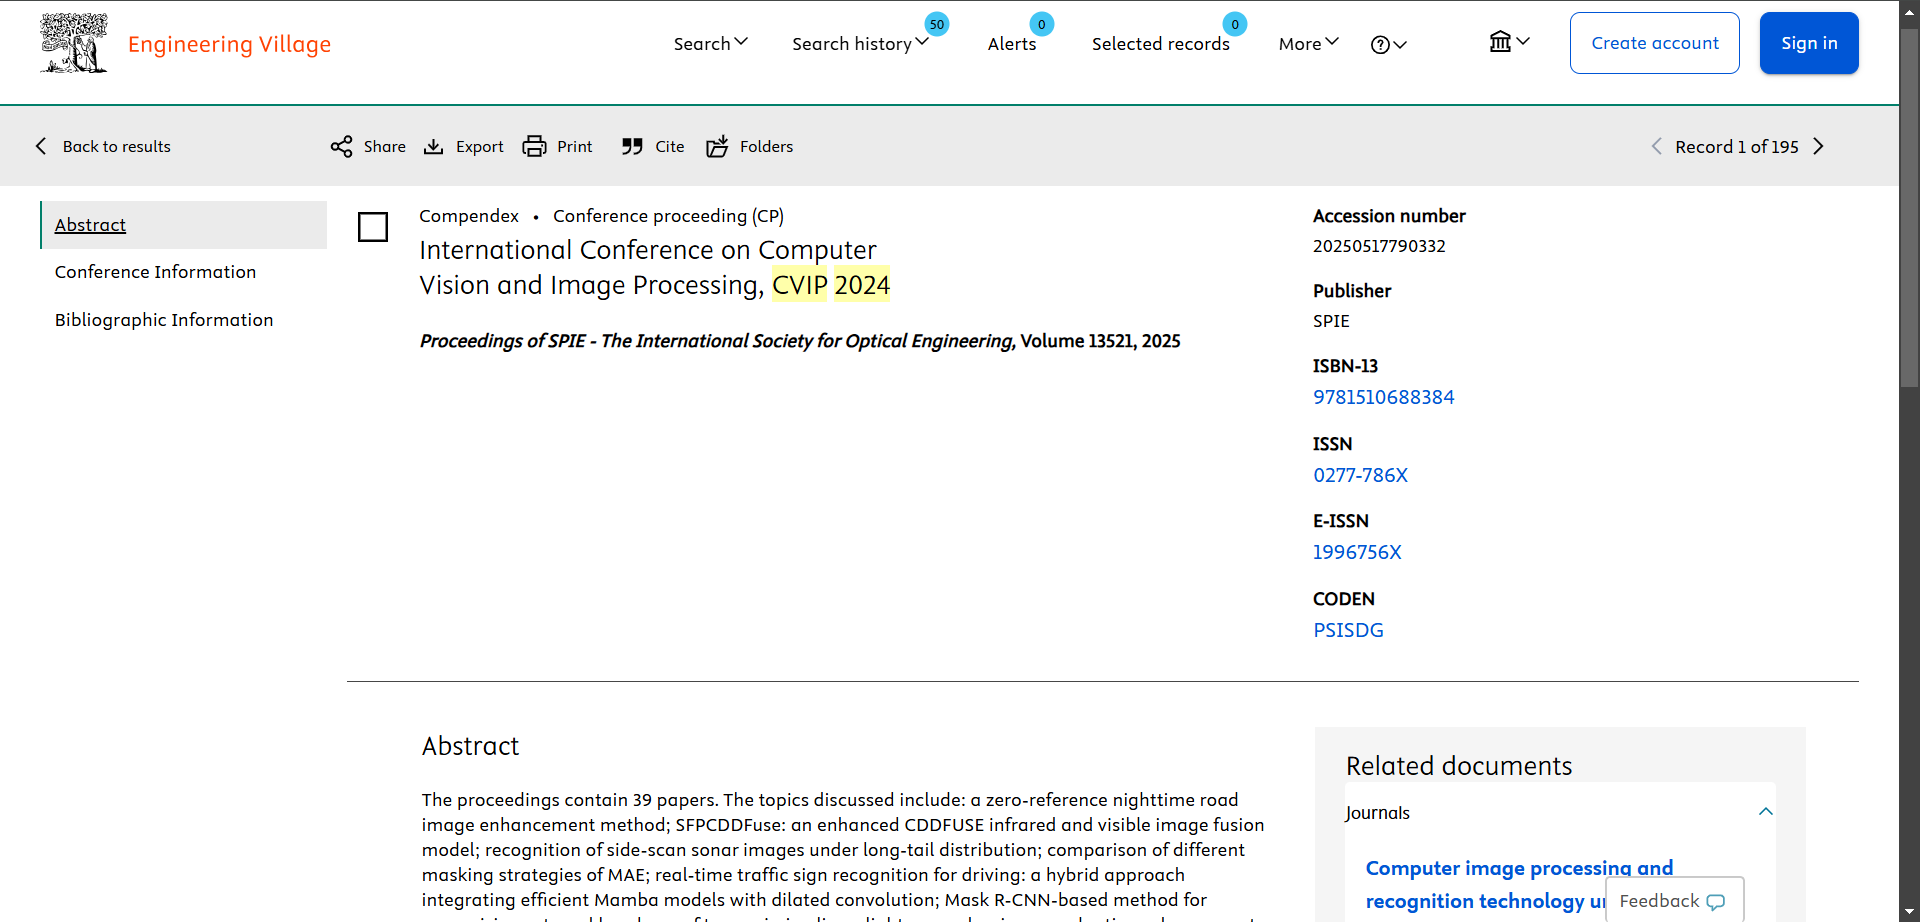Click the scrollbar down arrow
Image resolution: width=1920 pixels, height=922 pixels.
pos(1910,913)
